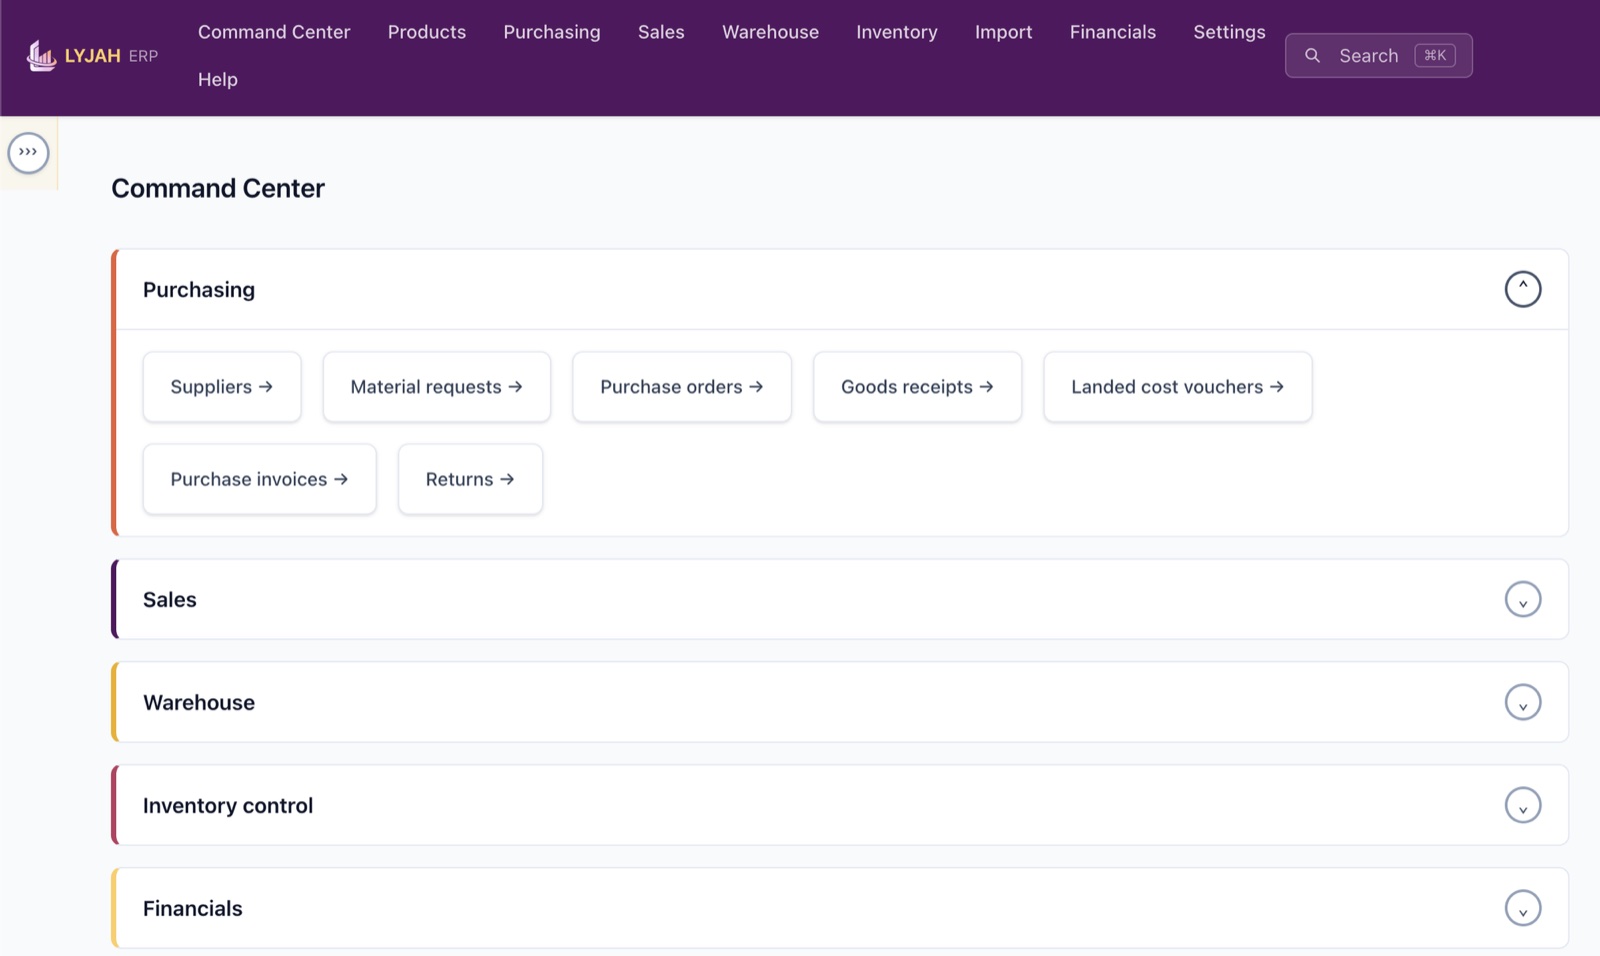Screen dimensions: 1600x956
Task: Open Goods receipts
Action: [x=918, y=387]
